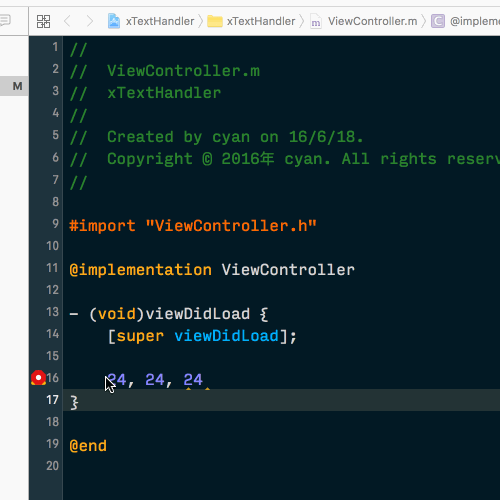Open the ViewController.m breadcrumb item
This screenshot has width=500, height=500.
coord(363,21)
